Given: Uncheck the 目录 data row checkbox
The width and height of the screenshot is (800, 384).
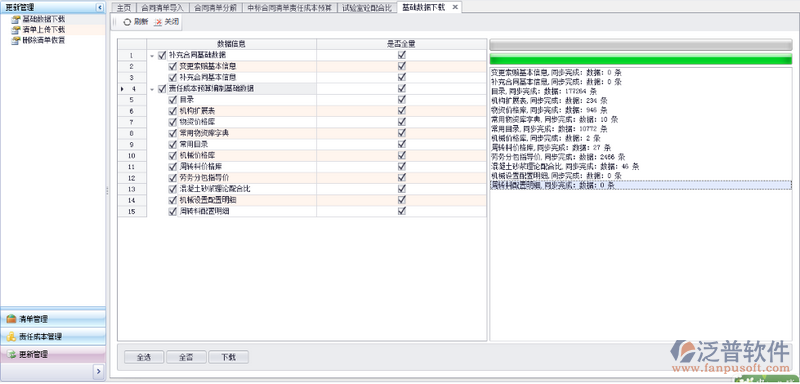Looking at the screenshot, I should [x=172, y=100].
